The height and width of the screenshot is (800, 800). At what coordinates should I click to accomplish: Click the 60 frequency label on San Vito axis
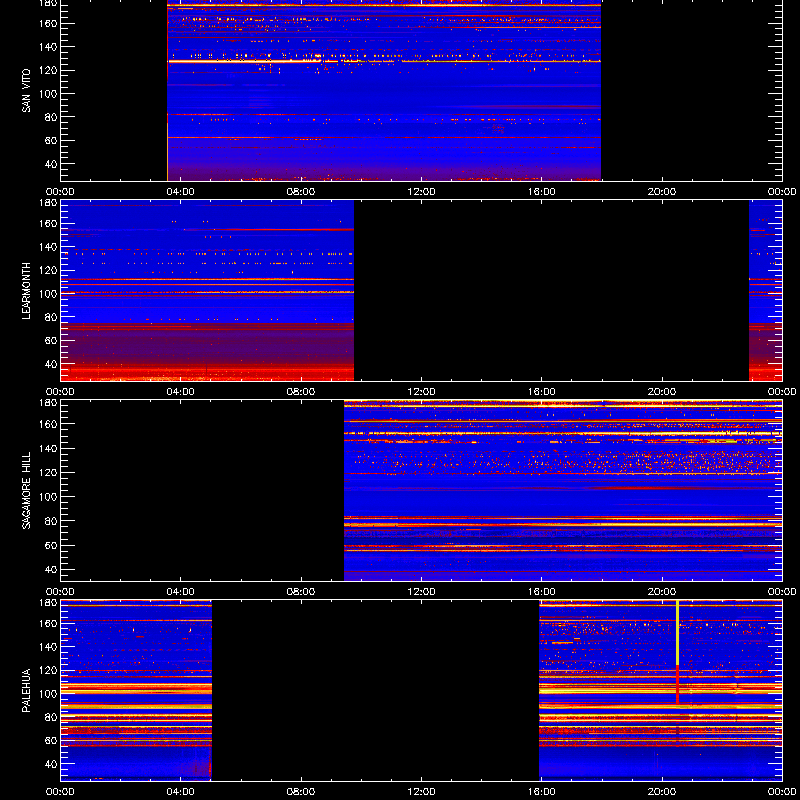click(x=52, y=140)
